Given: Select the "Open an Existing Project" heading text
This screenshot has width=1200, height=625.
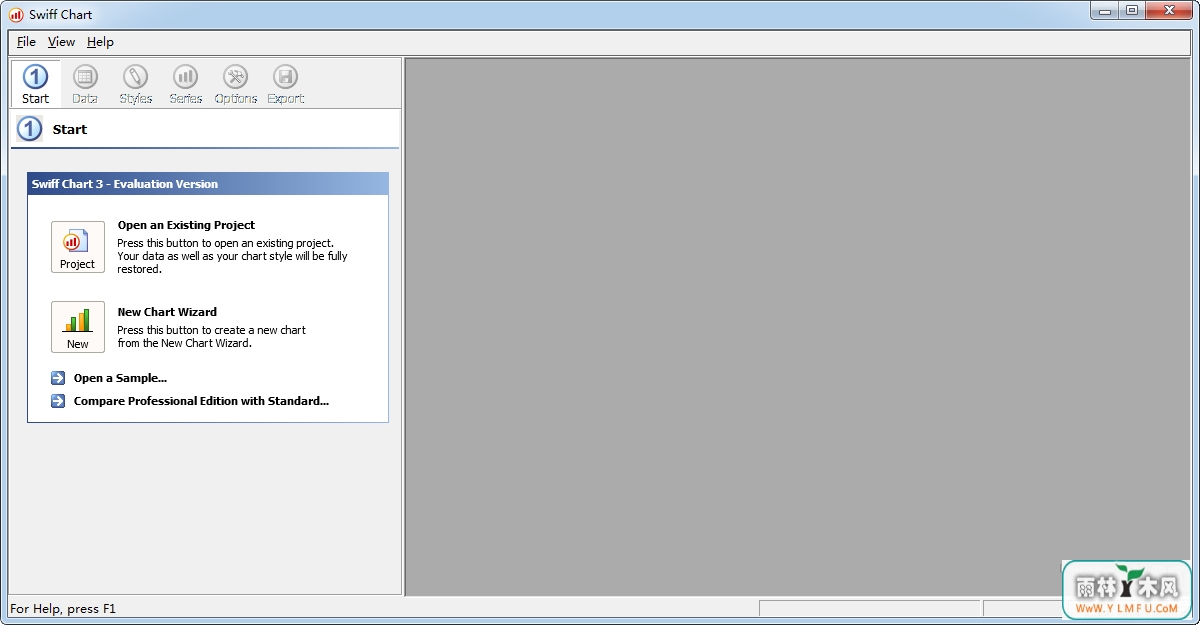Looking at the screenshot, I should coord(186,225).
